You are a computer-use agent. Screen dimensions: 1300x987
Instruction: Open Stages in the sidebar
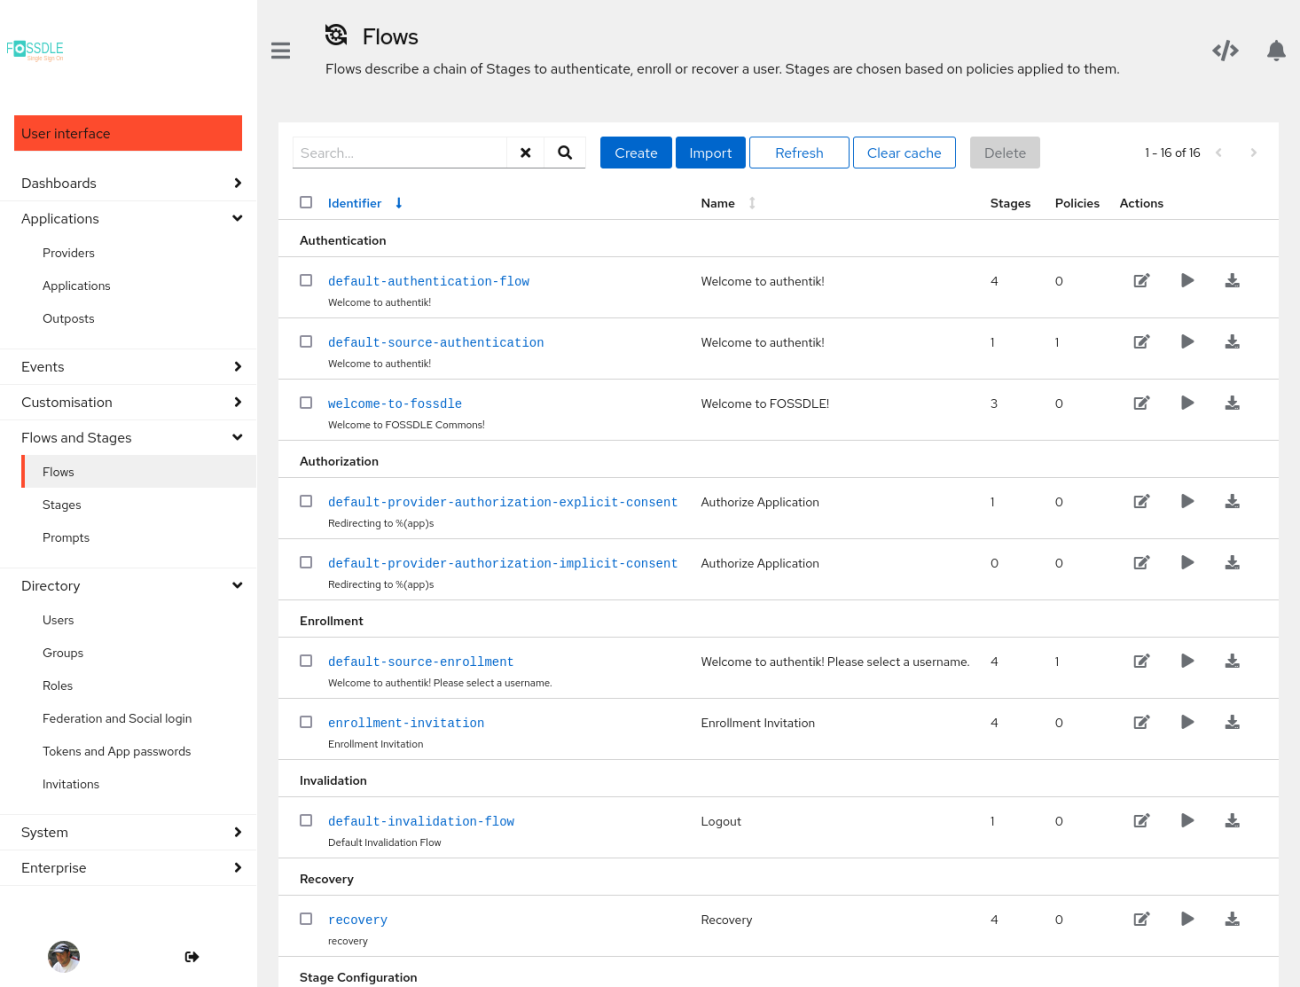click(x=62, y=505)
